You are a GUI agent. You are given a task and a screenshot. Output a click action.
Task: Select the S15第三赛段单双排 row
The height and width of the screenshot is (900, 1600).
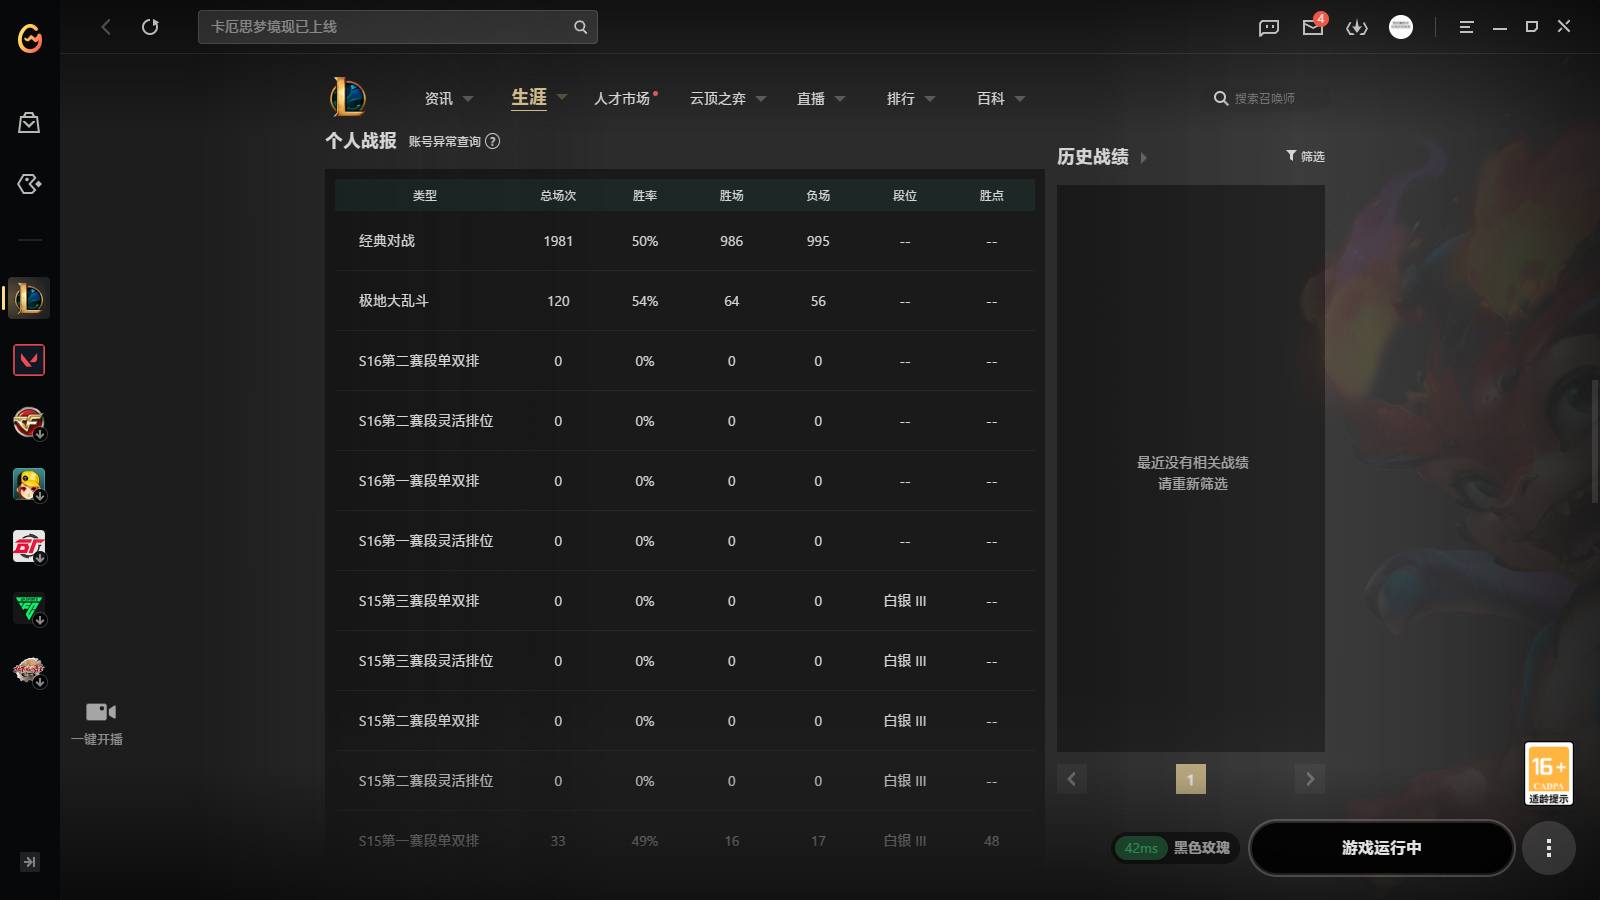[685, 601]
